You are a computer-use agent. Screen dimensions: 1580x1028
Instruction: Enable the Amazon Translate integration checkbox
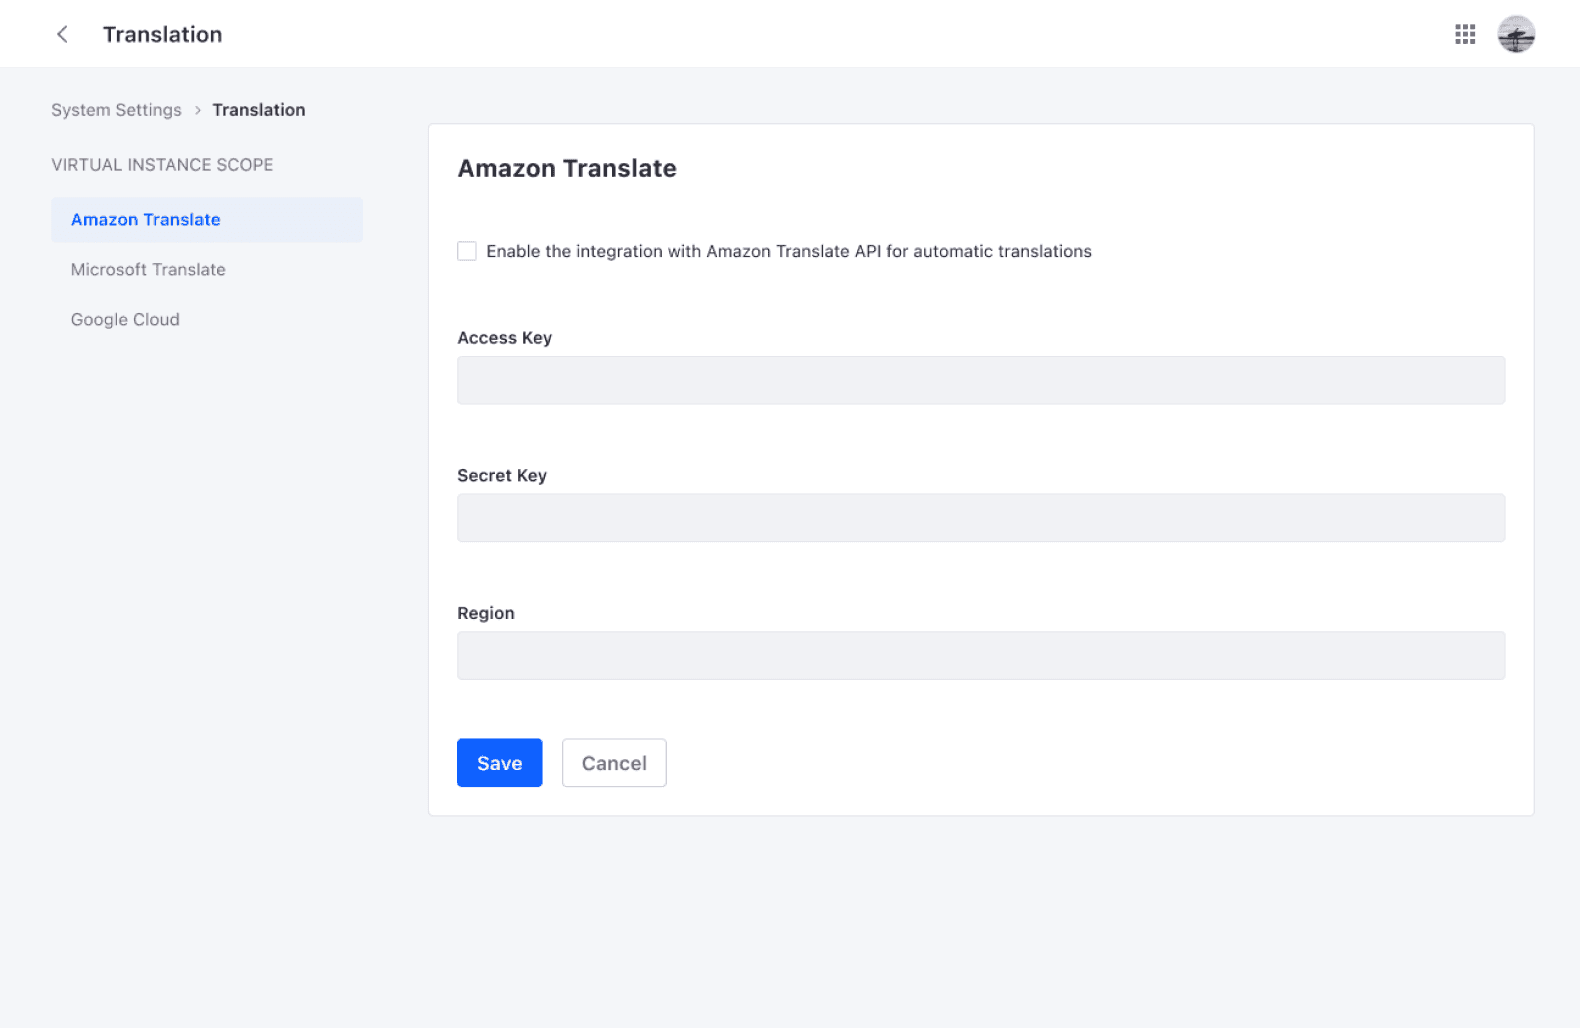pos(467,251)
